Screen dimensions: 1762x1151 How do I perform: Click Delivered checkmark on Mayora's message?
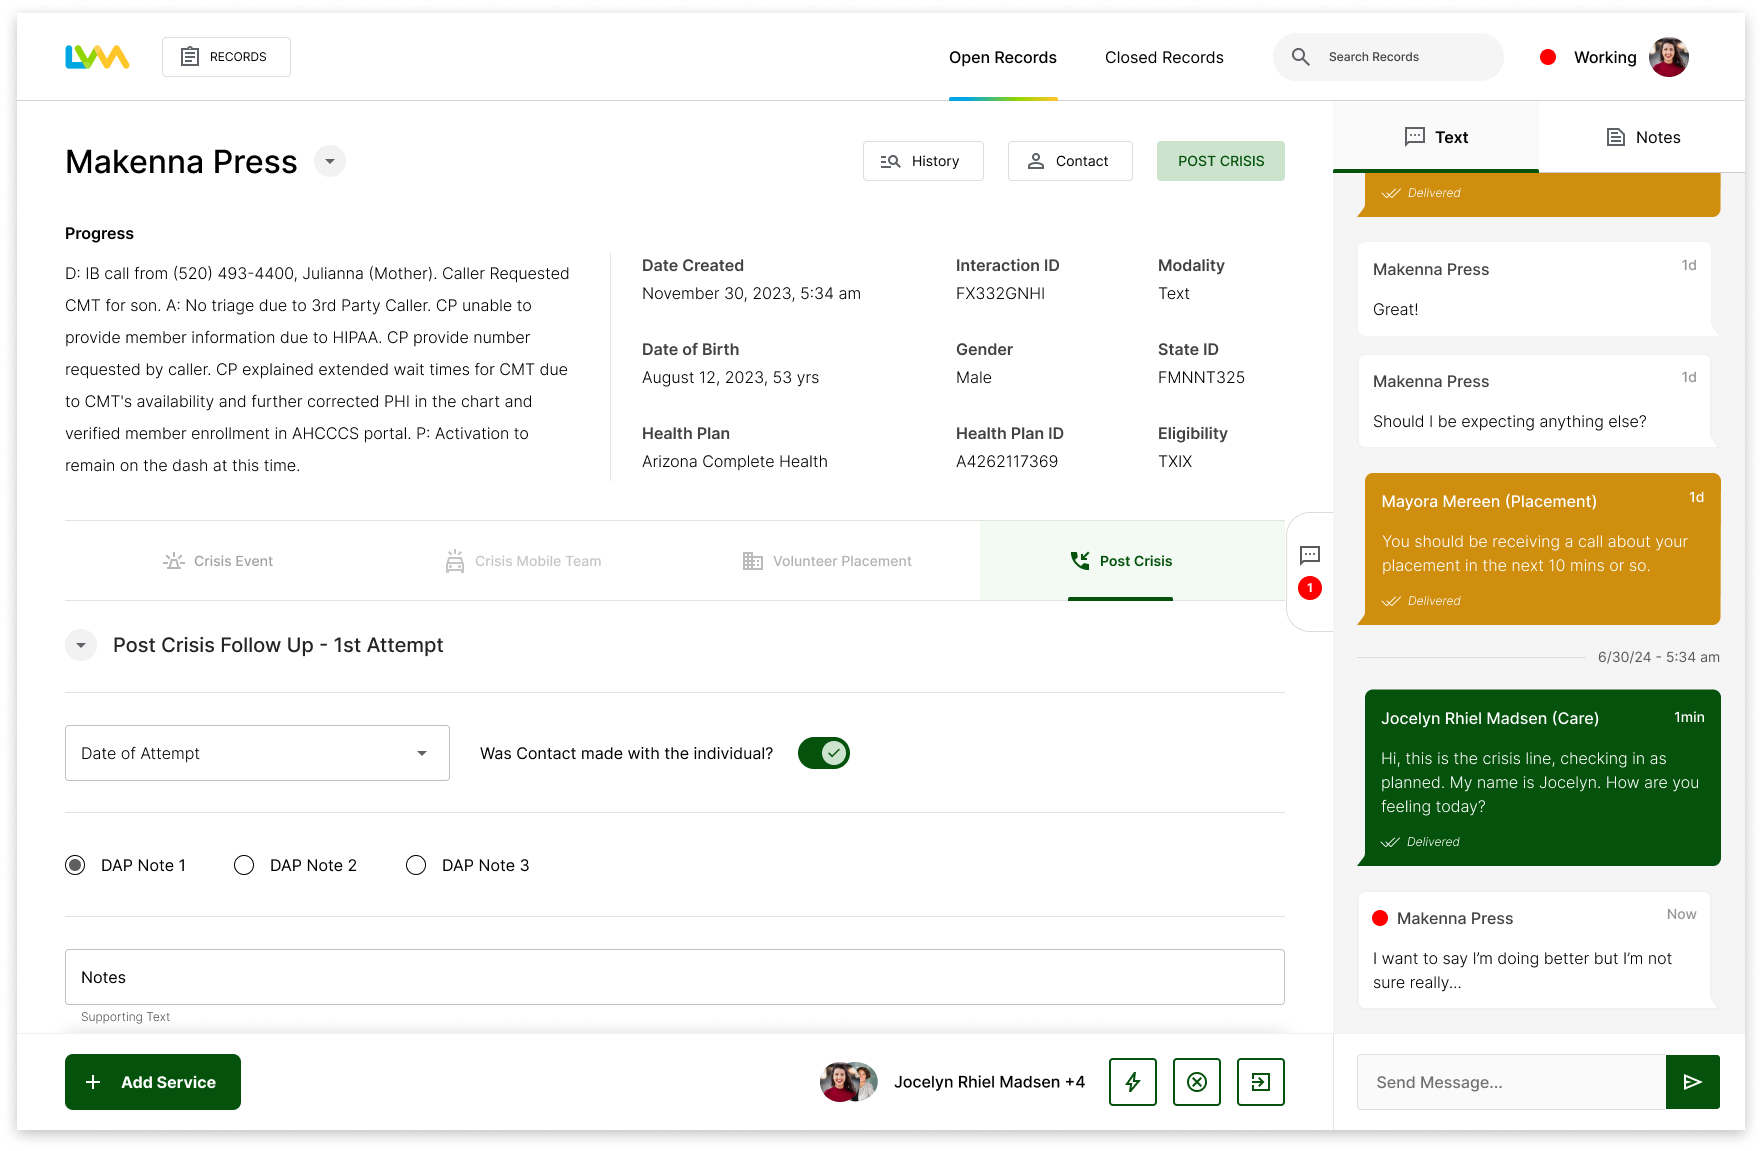click(1391, 601)
